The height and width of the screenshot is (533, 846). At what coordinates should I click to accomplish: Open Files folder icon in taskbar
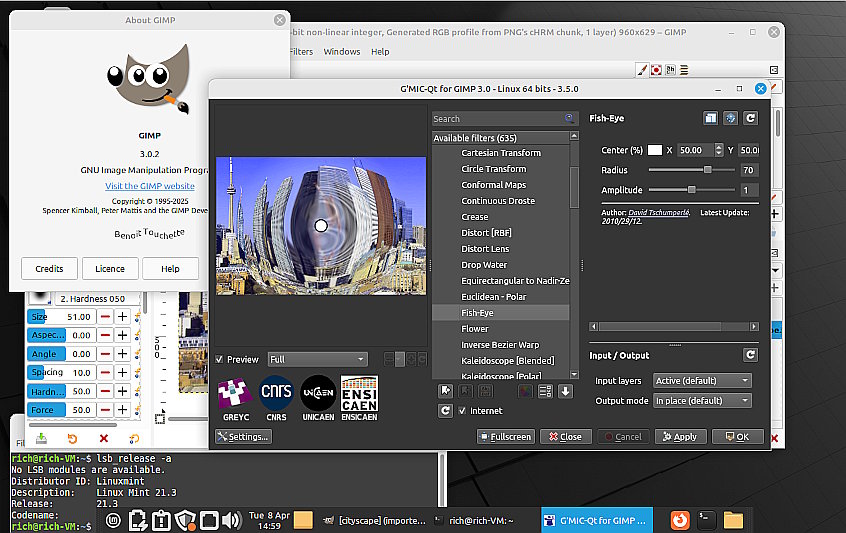point(733,520)
